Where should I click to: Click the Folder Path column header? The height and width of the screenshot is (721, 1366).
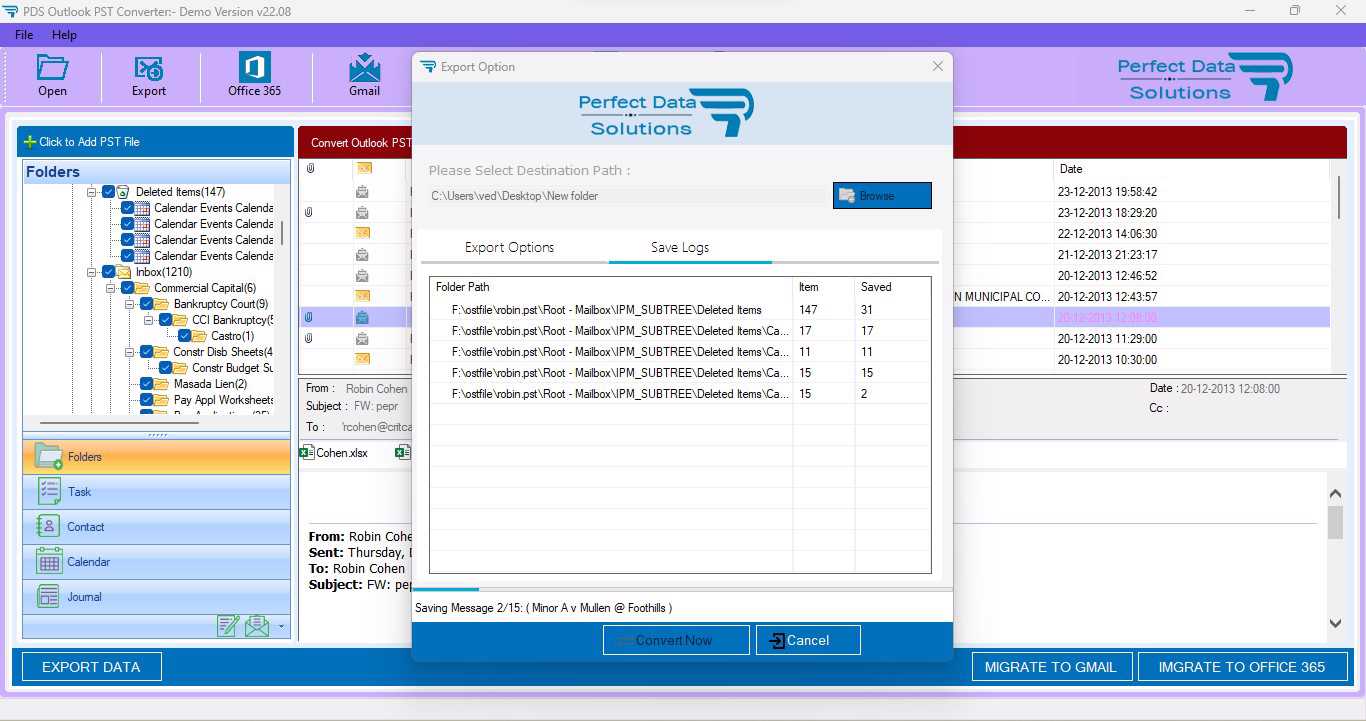pyautogui.click(x=611, y=287)
